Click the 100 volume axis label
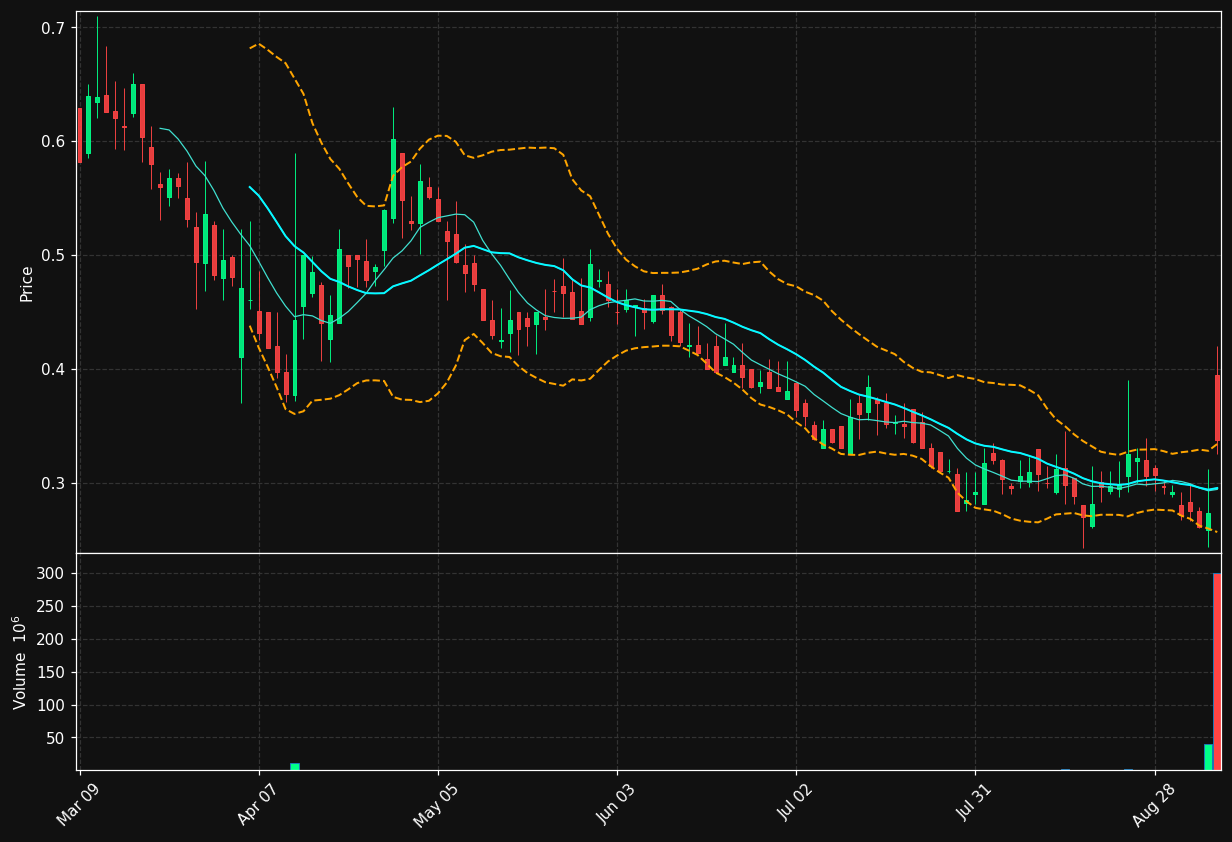The height and width of the screenshot is (842, 1232). pos(52,706)
